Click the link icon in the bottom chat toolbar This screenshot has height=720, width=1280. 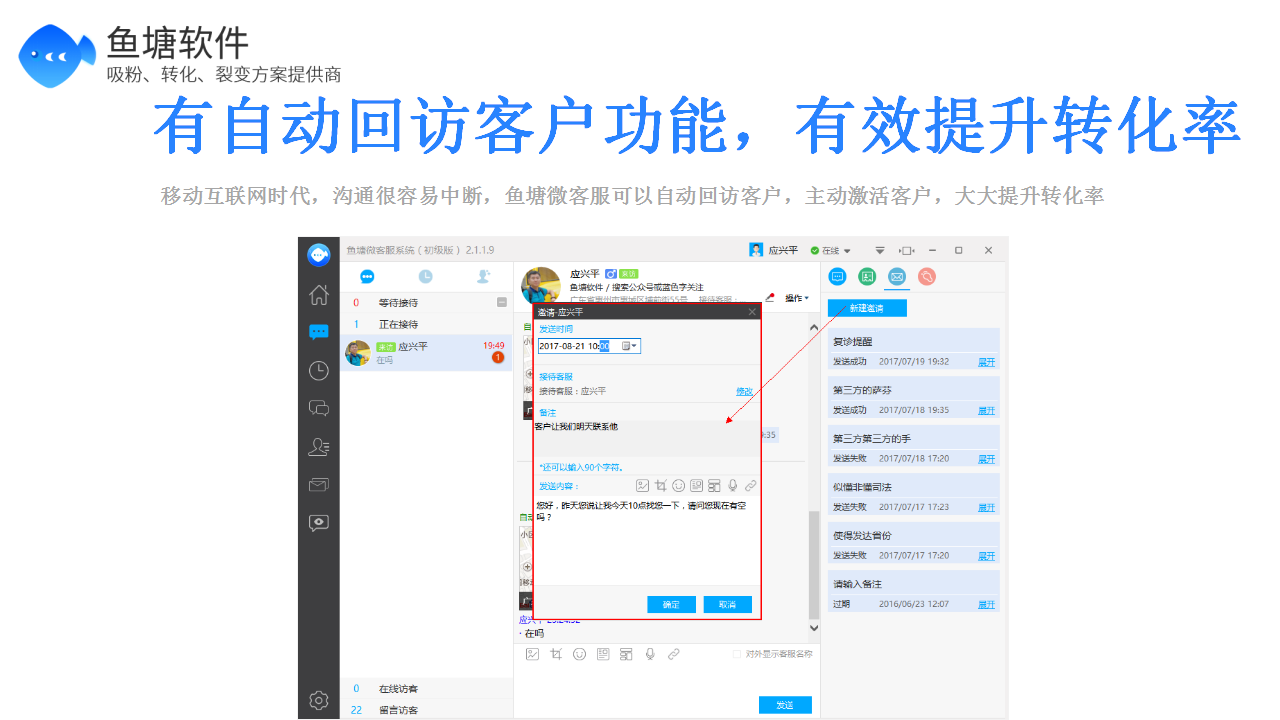click(x=673, y=654)
